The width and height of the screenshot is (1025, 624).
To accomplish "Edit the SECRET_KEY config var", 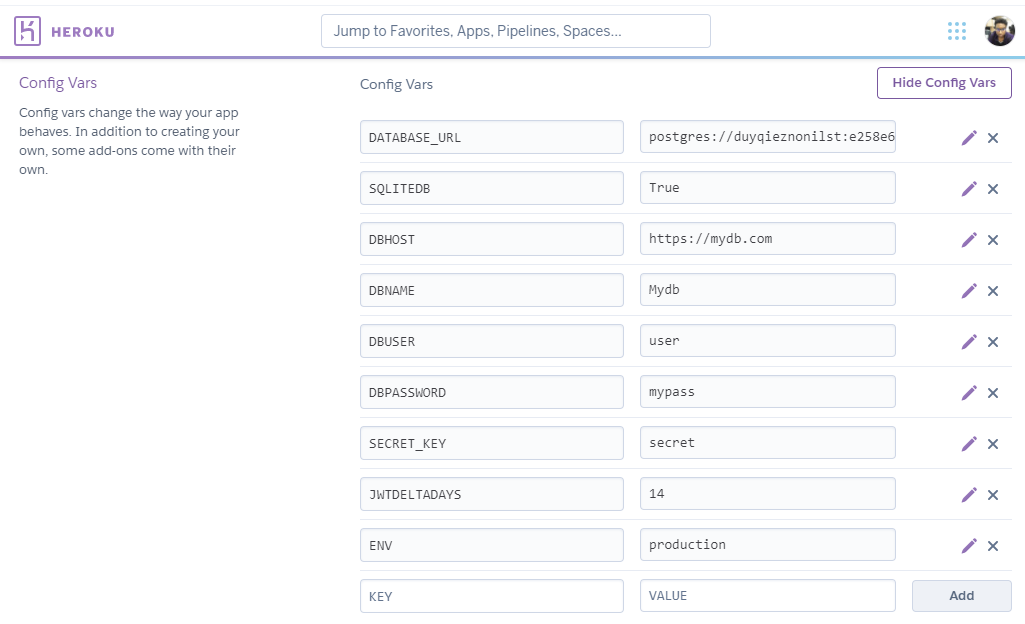I will coord(968,444).
